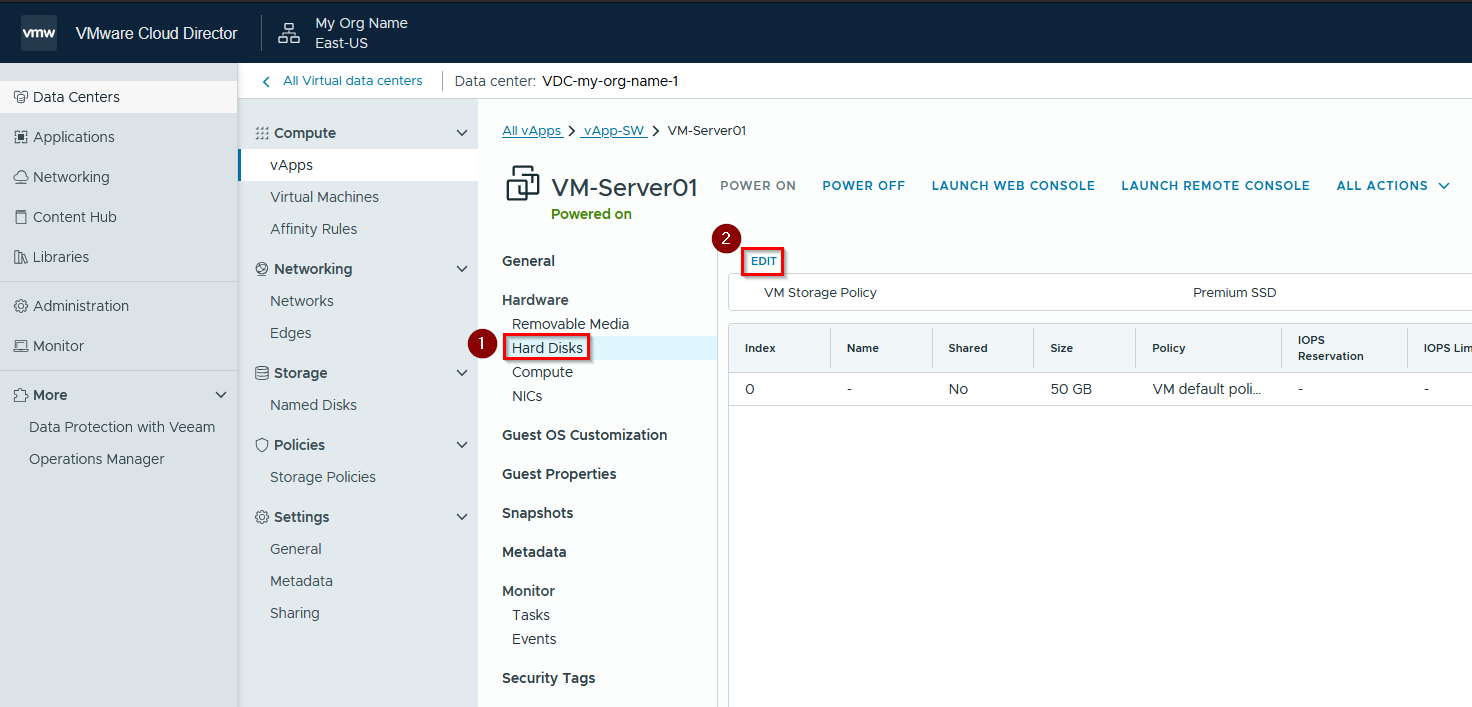Open Tasks under VM Monitor
1472x707 pixels.
[531, 615]
